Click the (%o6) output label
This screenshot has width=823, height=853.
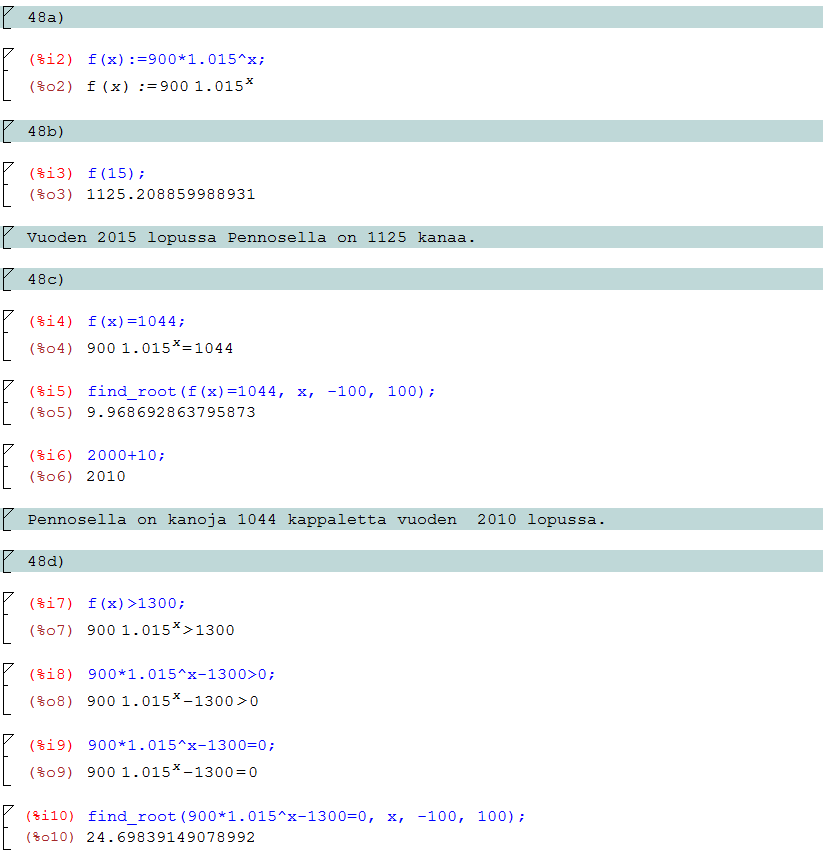point(51,477)
